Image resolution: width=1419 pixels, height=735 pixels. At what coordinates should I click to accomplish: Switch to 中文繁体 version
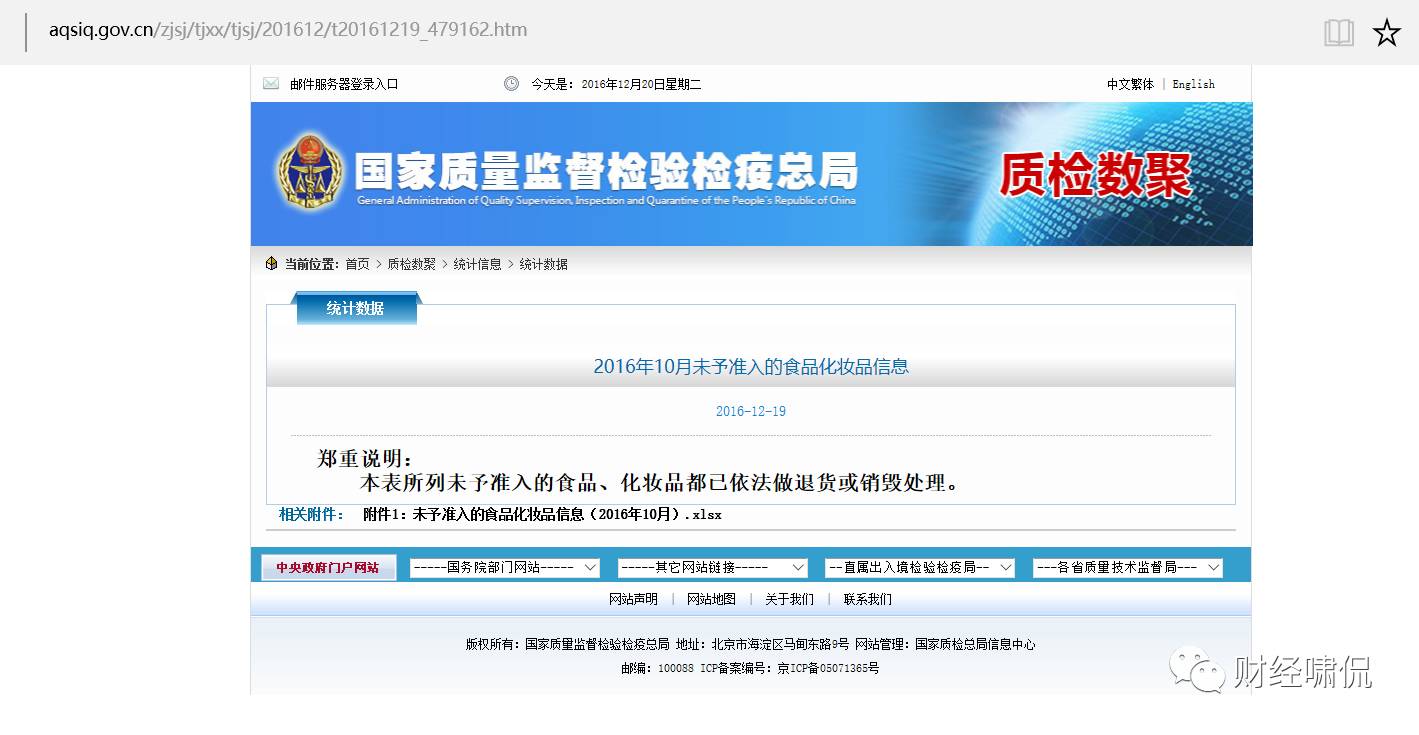click(x=1130, y=84)
